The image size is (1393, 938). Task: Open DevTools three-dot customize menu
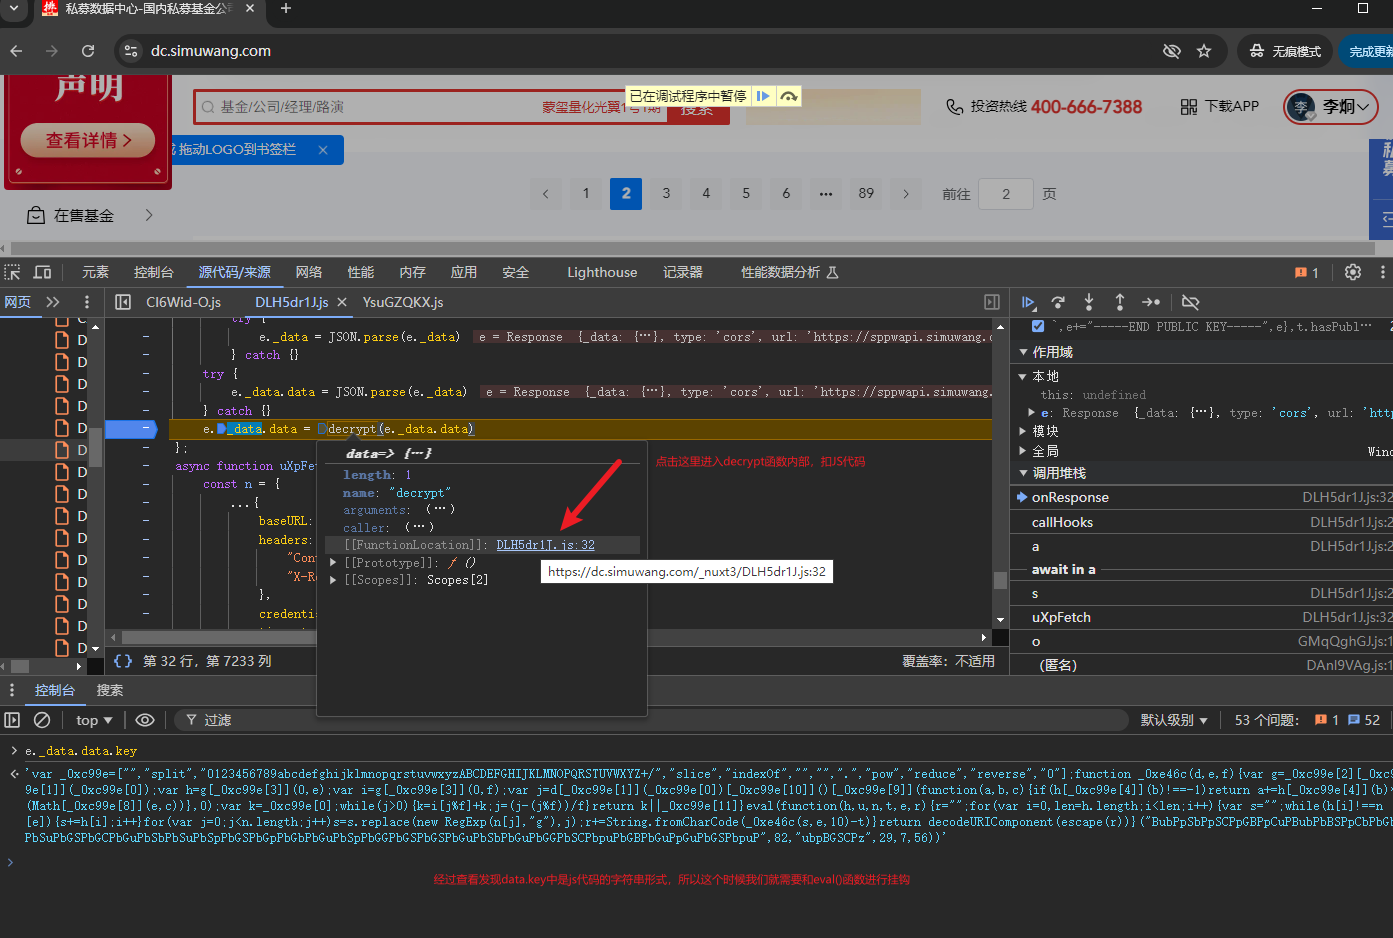(x=1383, y=272)
